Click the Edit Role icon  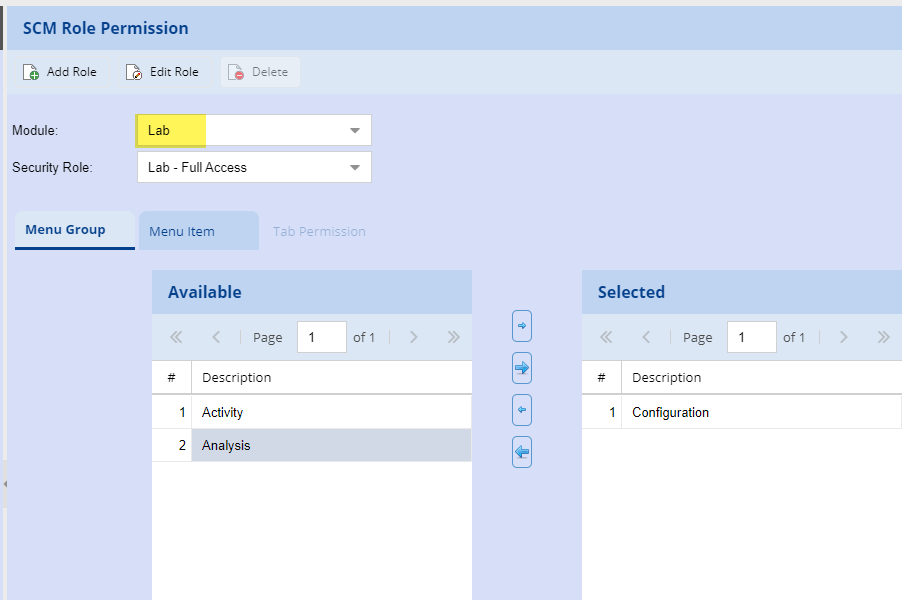[x=134, y=72]
